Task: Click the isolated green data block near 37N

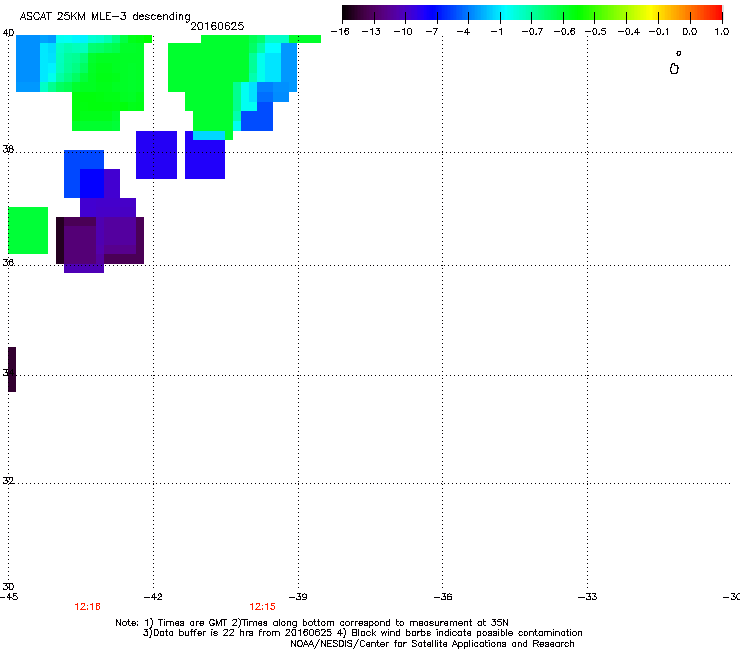Action: (28, 230)
